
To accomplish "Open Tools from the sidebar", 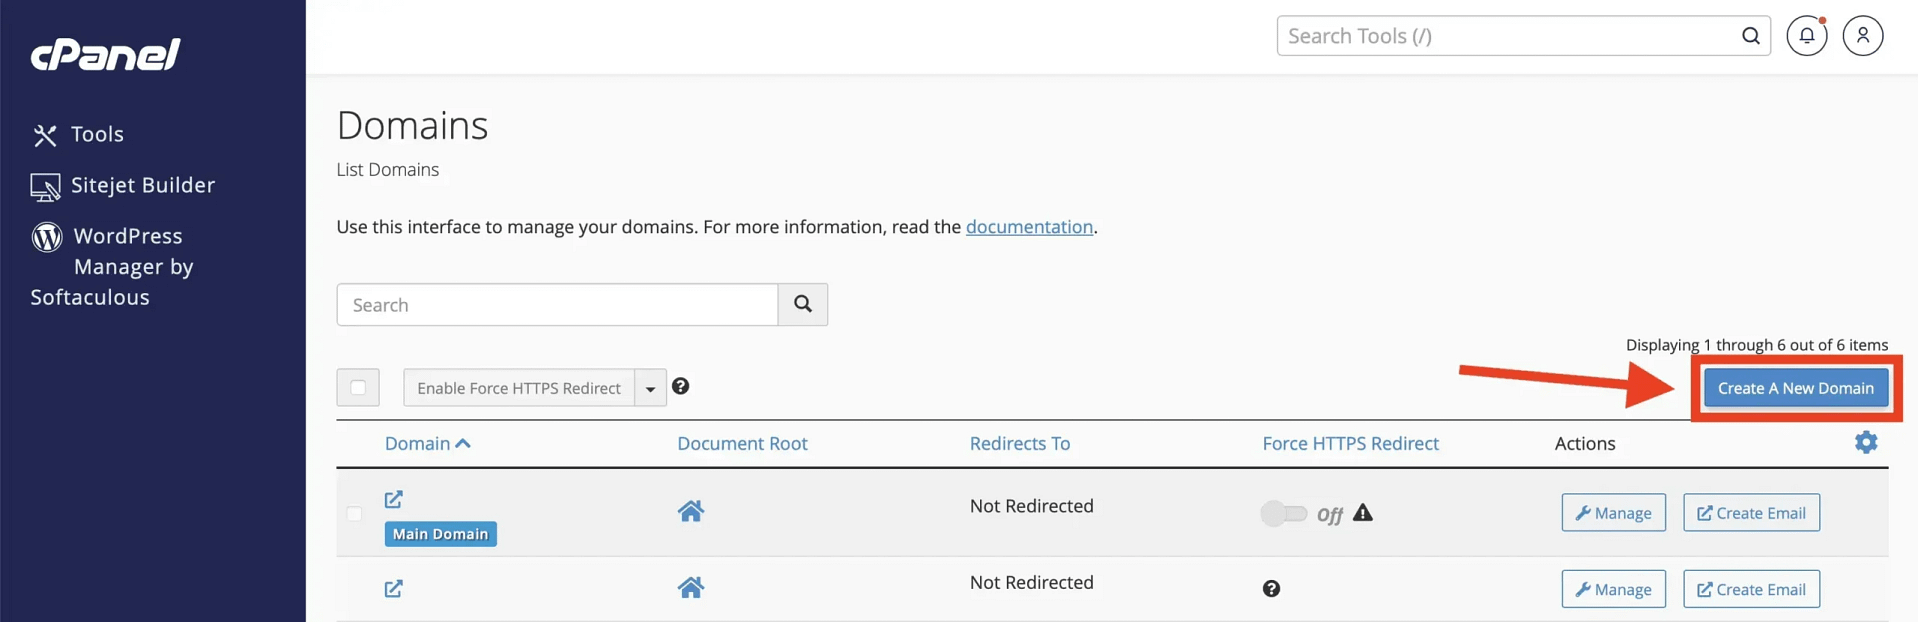I will 78,134.
